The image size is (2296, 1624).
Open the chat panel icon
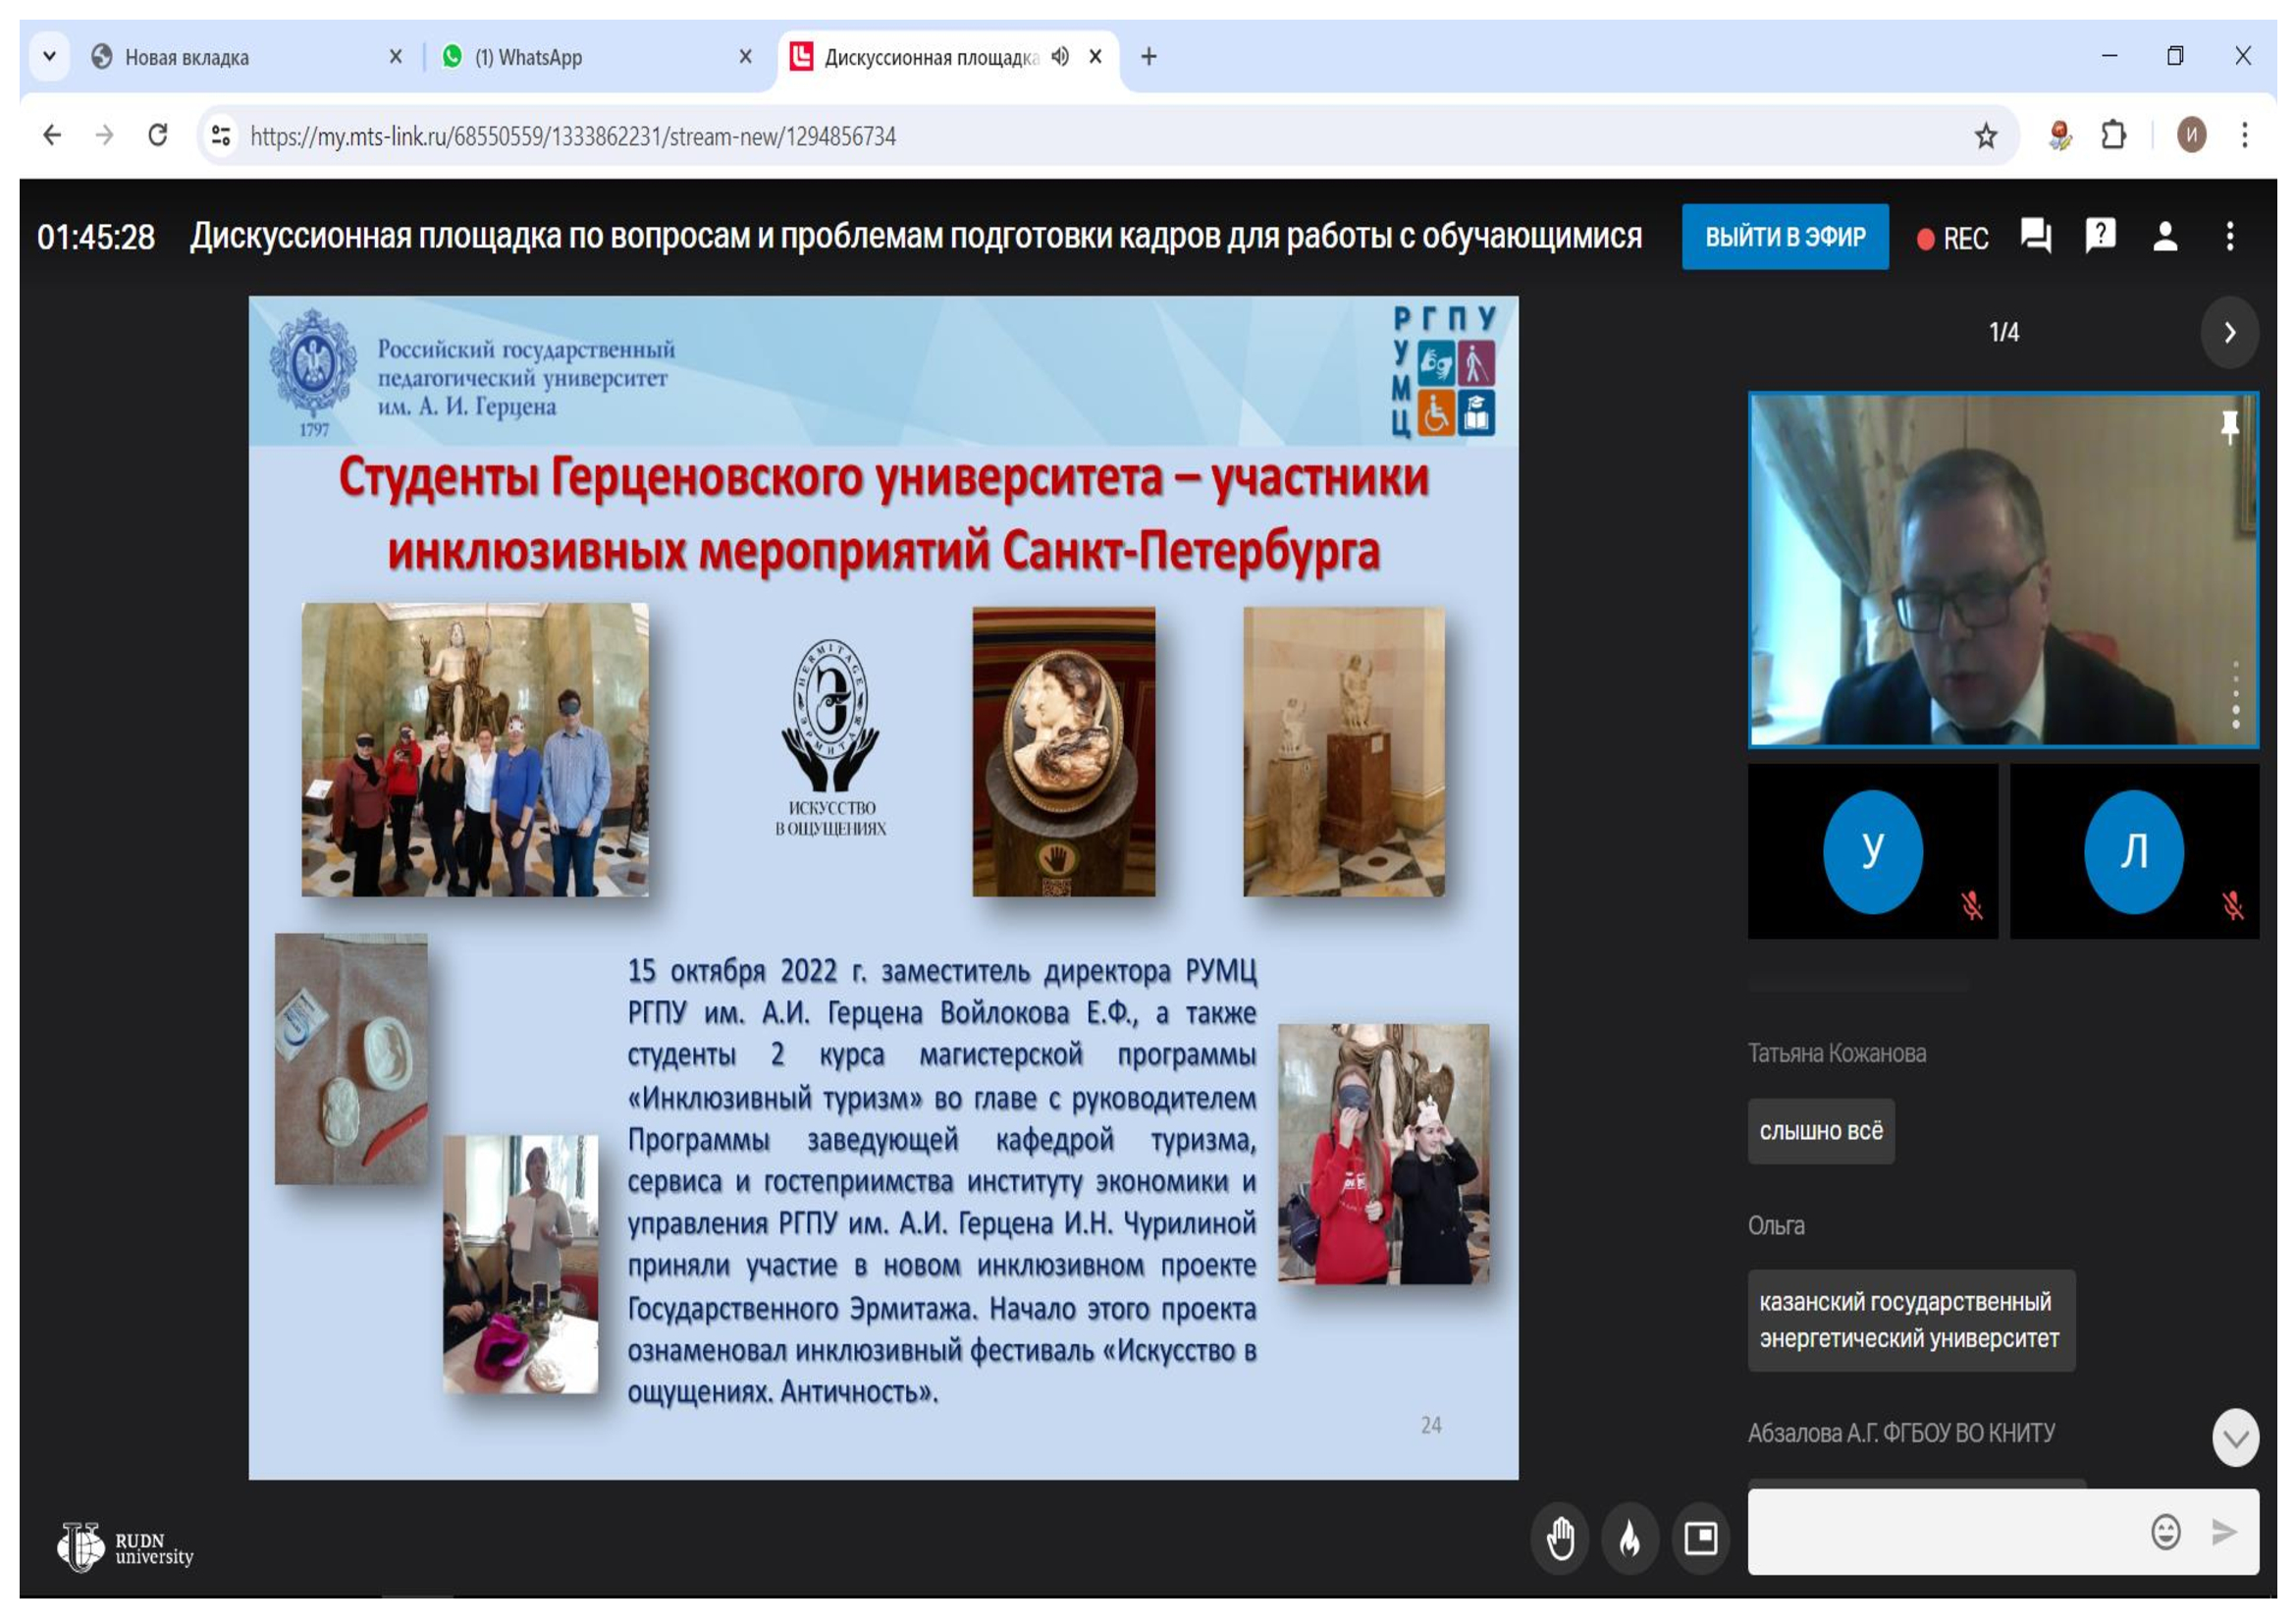point(2035,237)
